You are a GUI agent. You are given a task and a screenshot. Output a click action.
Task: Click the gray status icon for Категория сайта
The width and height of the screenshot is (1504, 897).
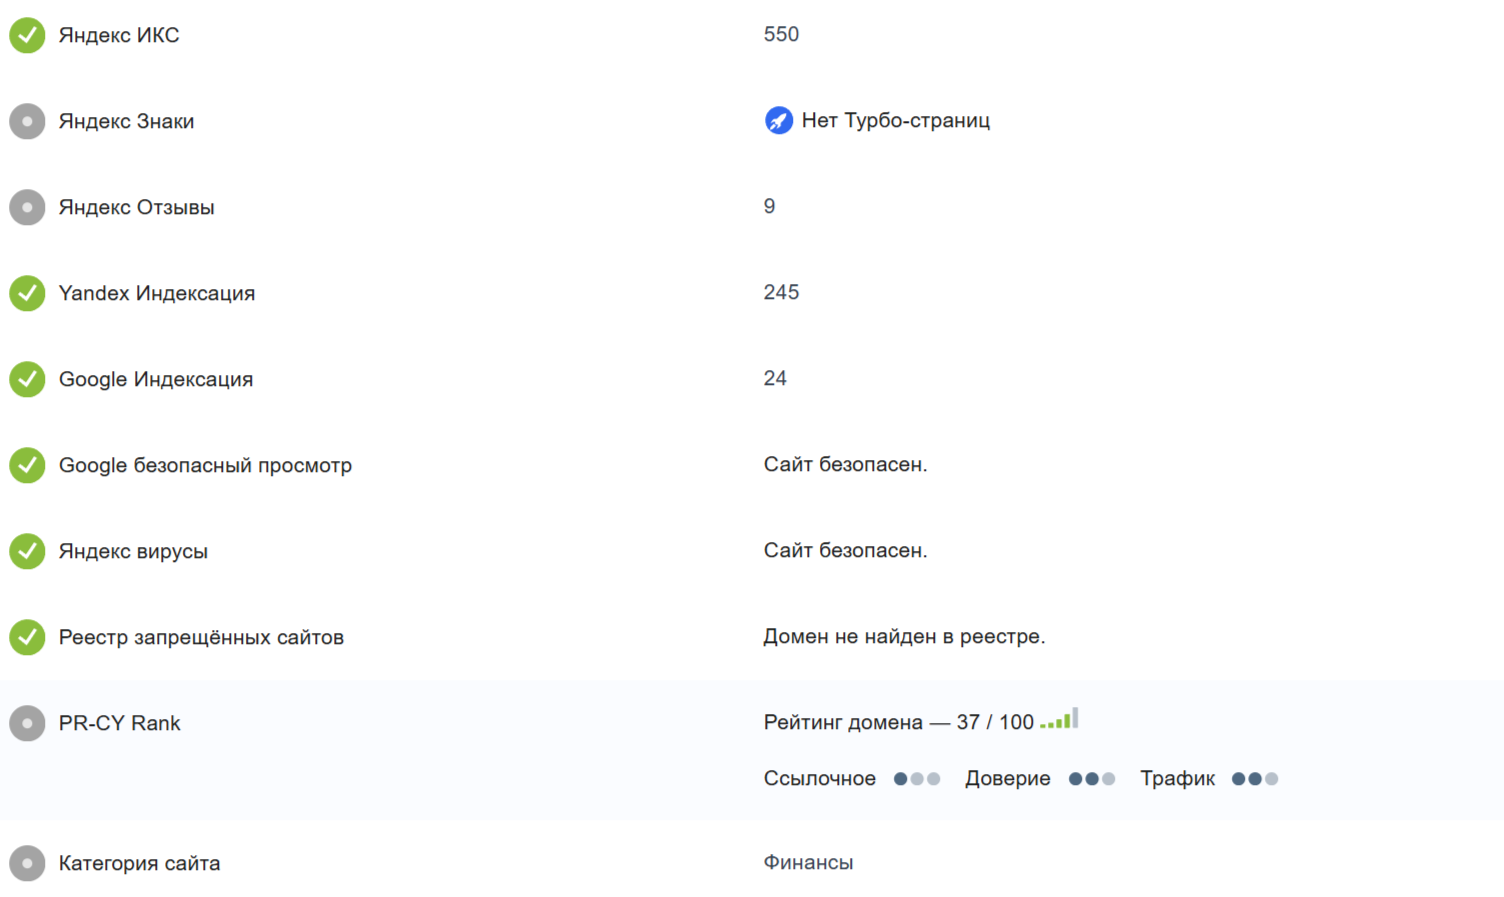click(x=27, y=863)
